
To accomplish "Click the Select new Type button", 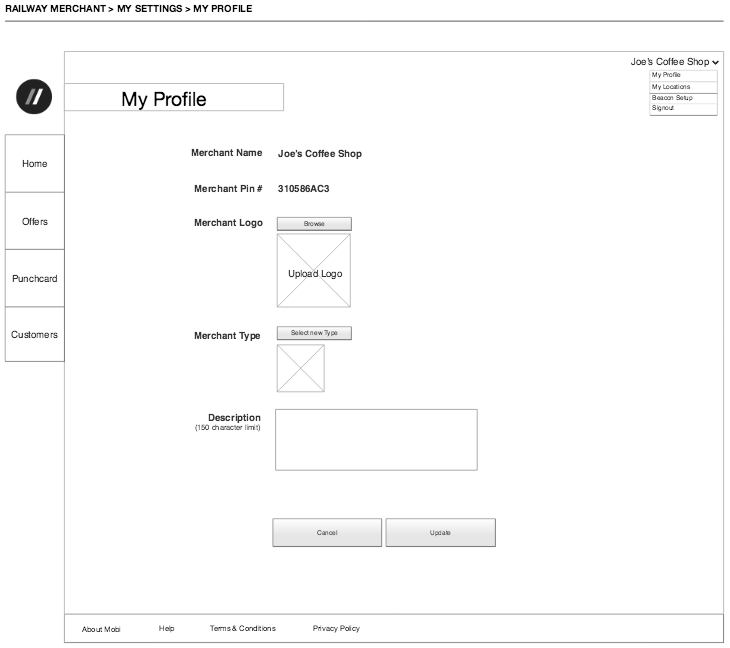I will (314, 333).
